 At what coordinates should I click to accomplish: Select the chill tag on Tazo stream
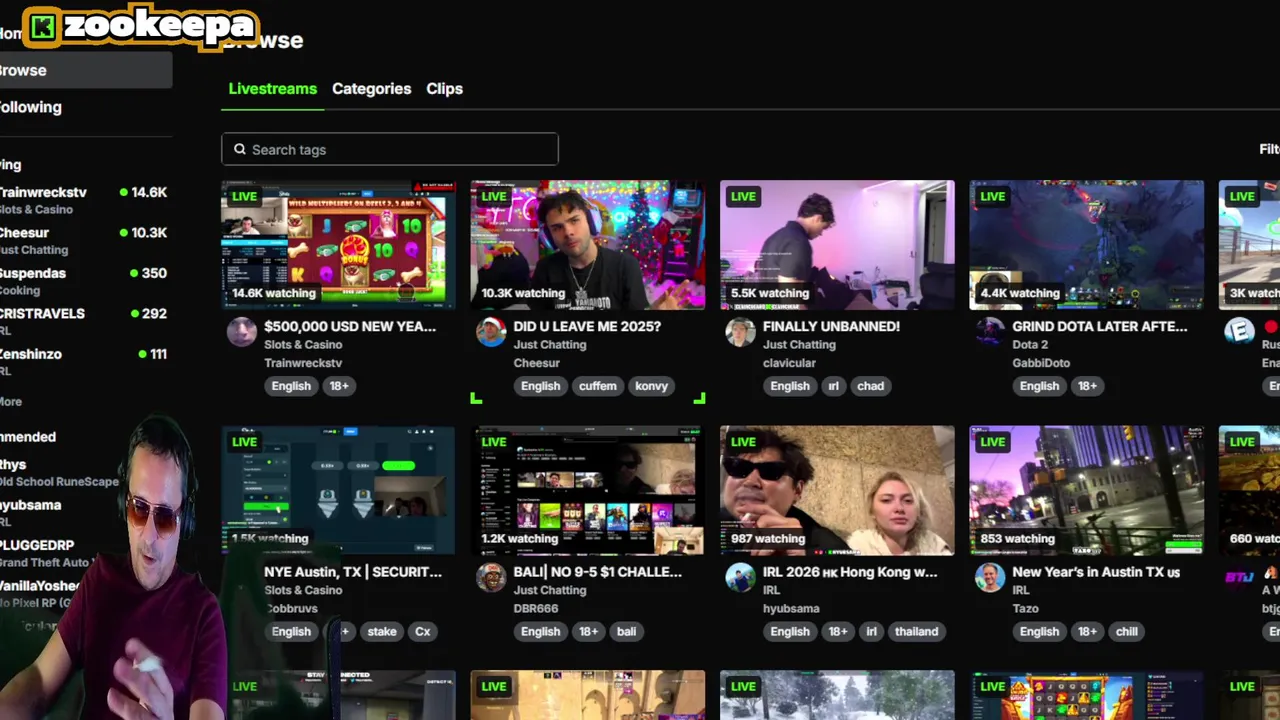(x=1126, y=631)
